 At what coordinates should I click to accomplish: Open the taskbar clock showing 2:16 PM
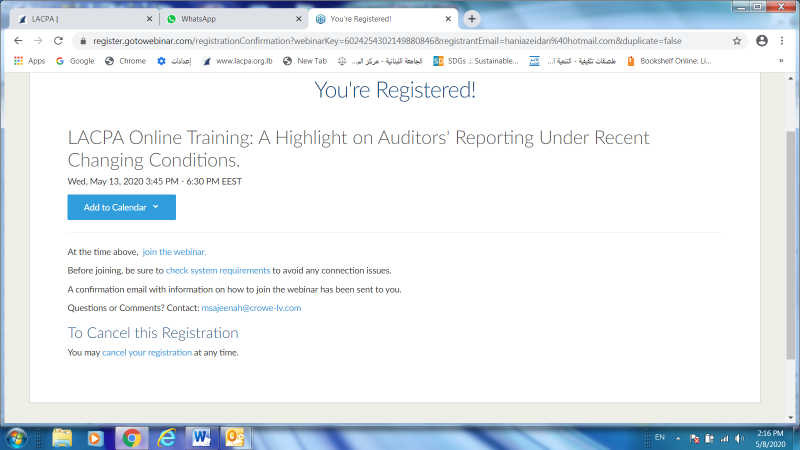coord(770,439)
